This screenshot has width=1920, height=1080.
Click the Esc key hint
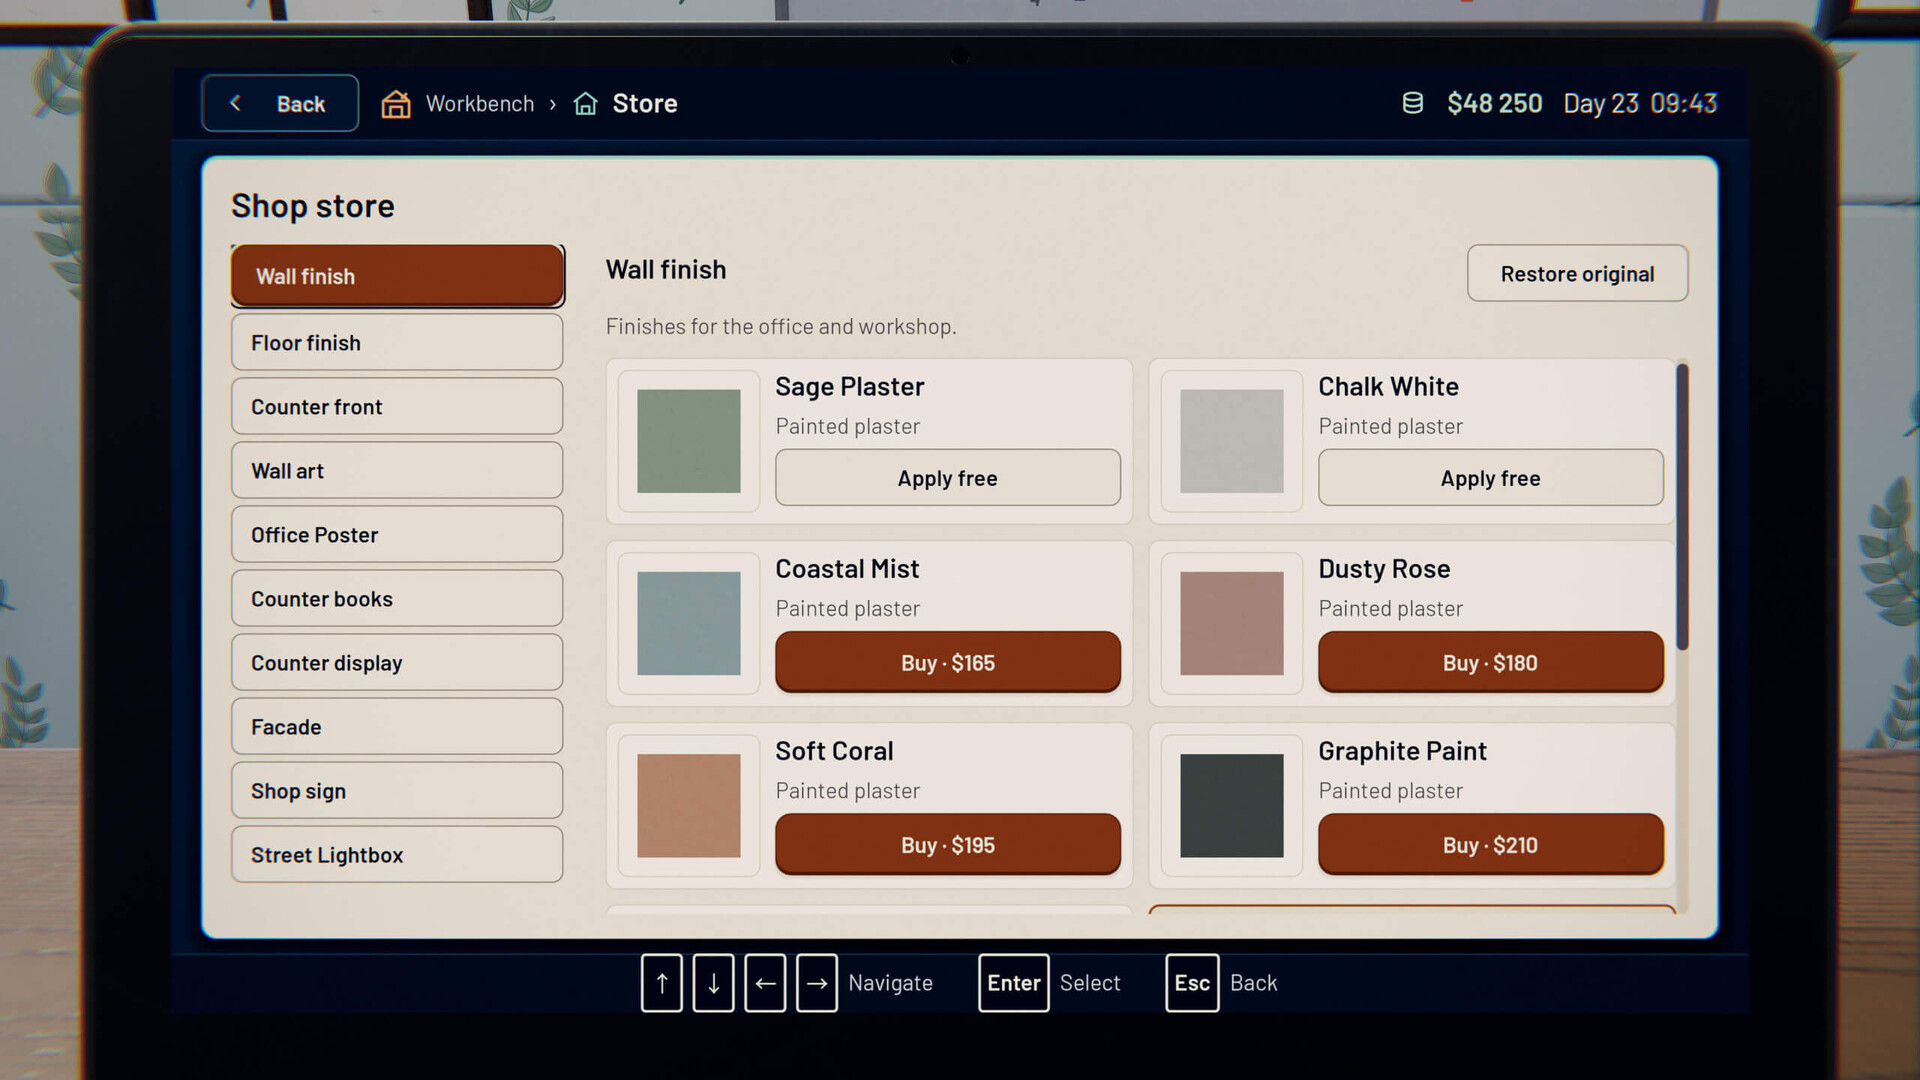(1192, 983)
